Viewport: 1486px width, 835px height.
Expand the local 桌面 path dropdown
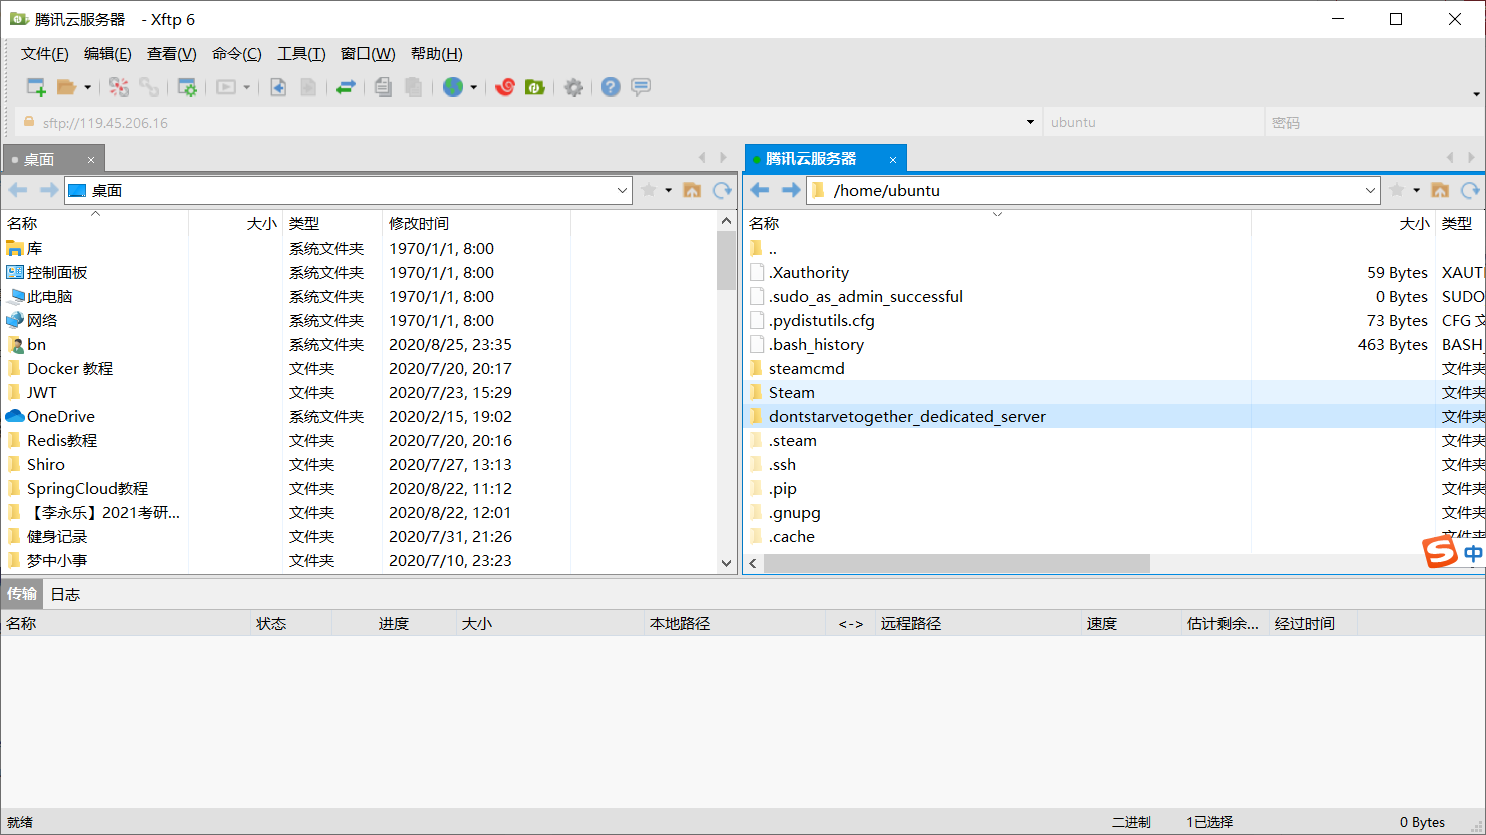pos(622,190)
